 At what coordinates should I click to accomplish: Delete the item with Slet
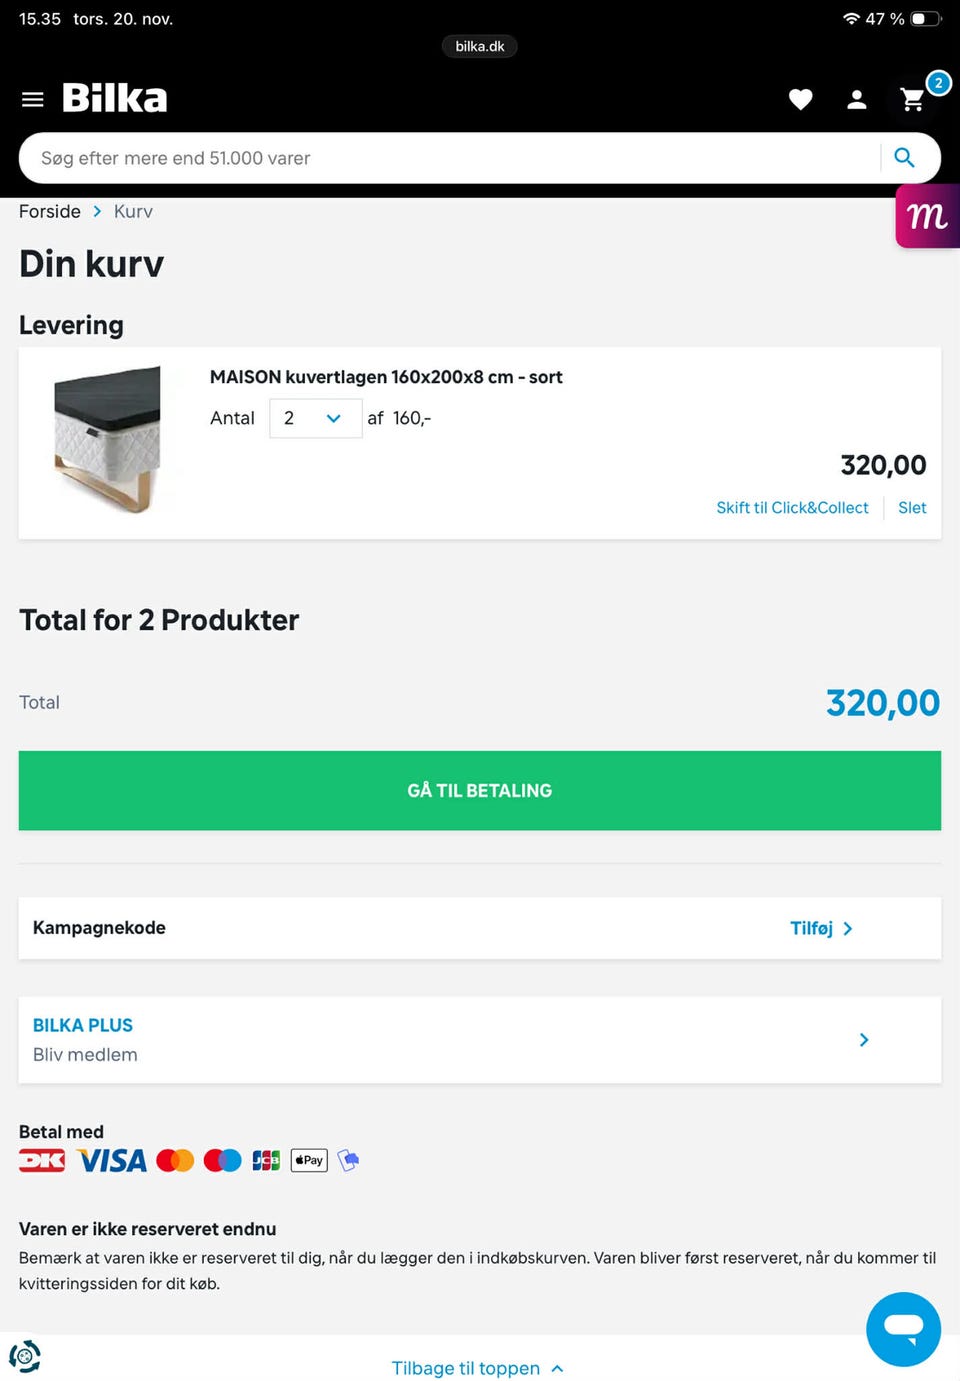click(x=912, y=508)
